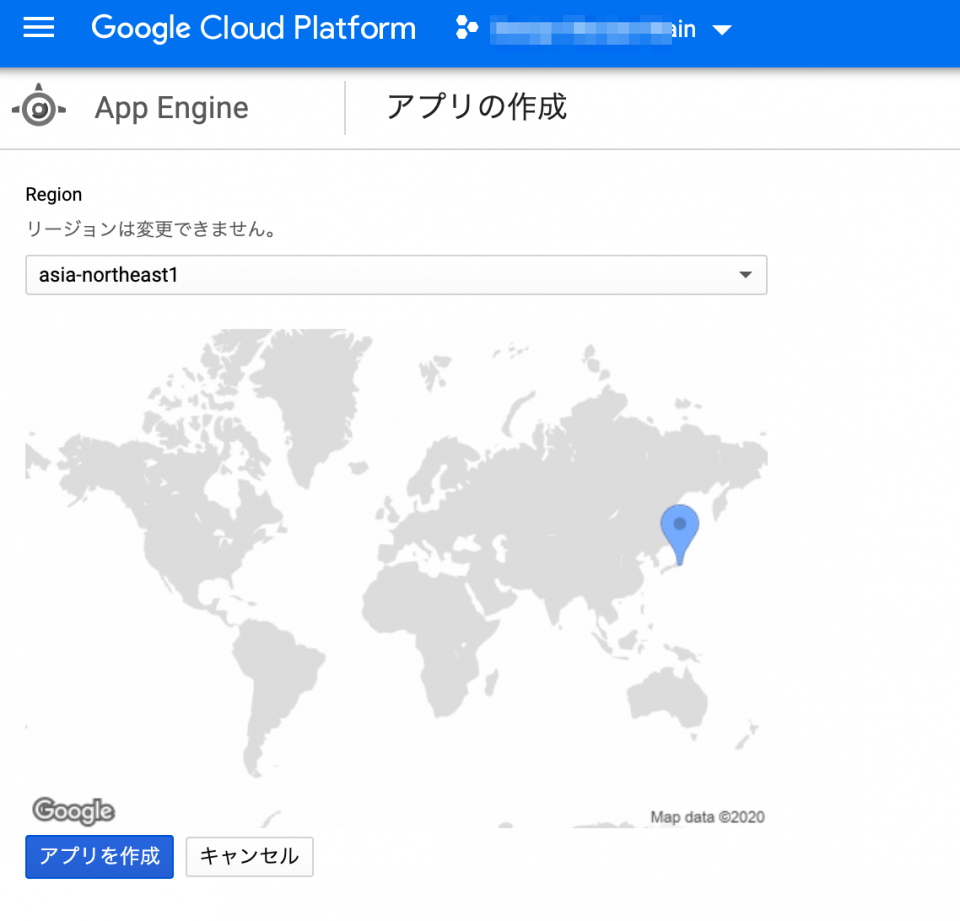
Task: Open the project selector dropdown arrow
Action: point(722,29)
